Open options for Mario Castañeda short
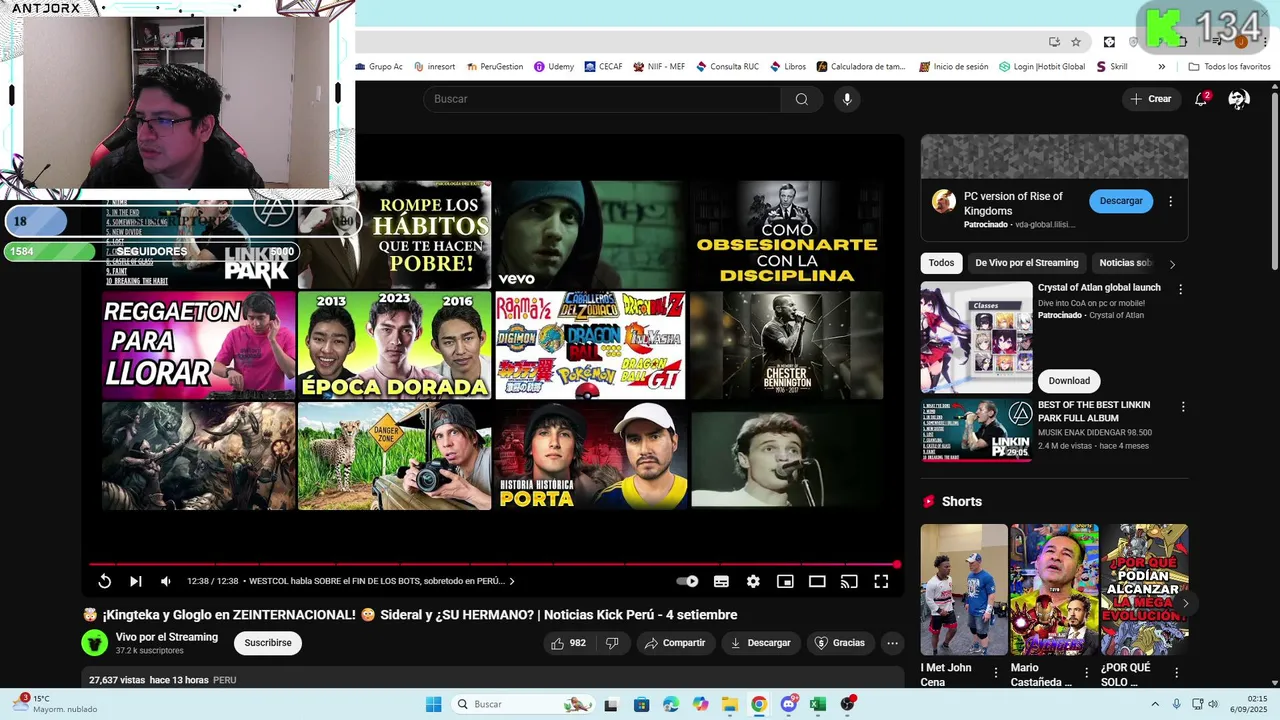Screen dimensions: 1280x720 click(x=1087, y=673)
